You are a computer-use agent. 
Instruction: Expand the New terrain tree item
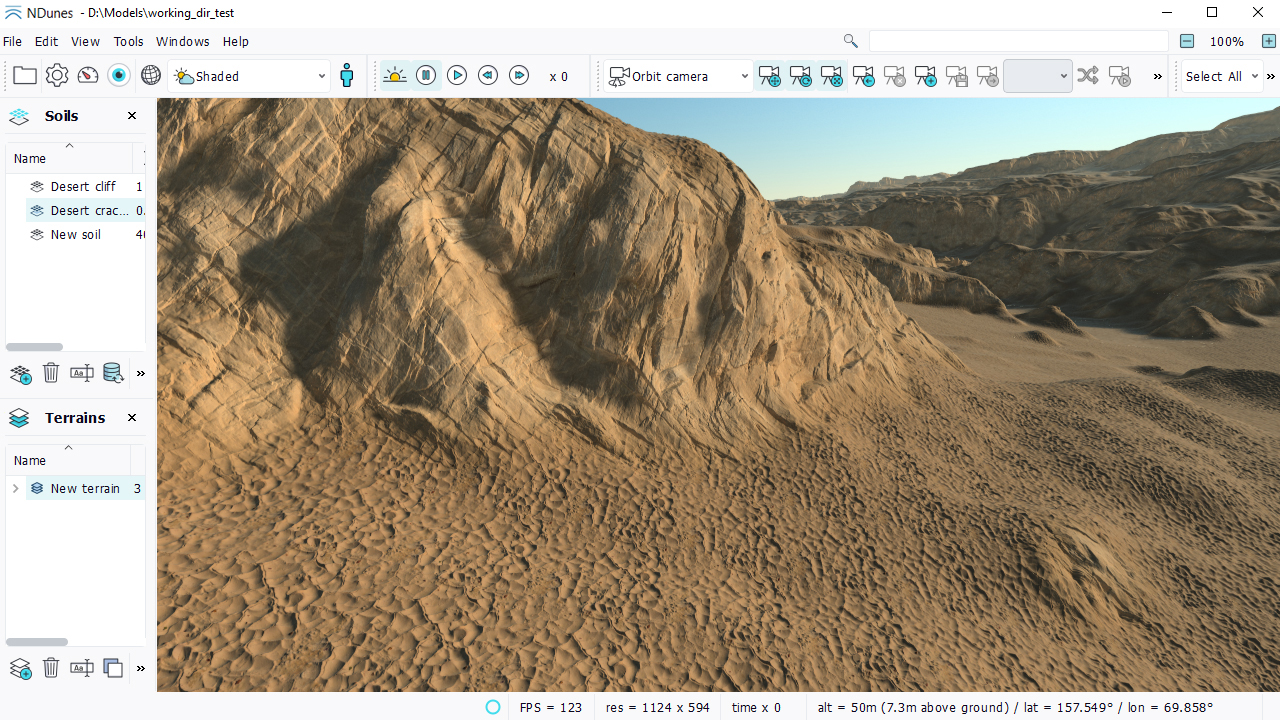click(x=15, y=489)
